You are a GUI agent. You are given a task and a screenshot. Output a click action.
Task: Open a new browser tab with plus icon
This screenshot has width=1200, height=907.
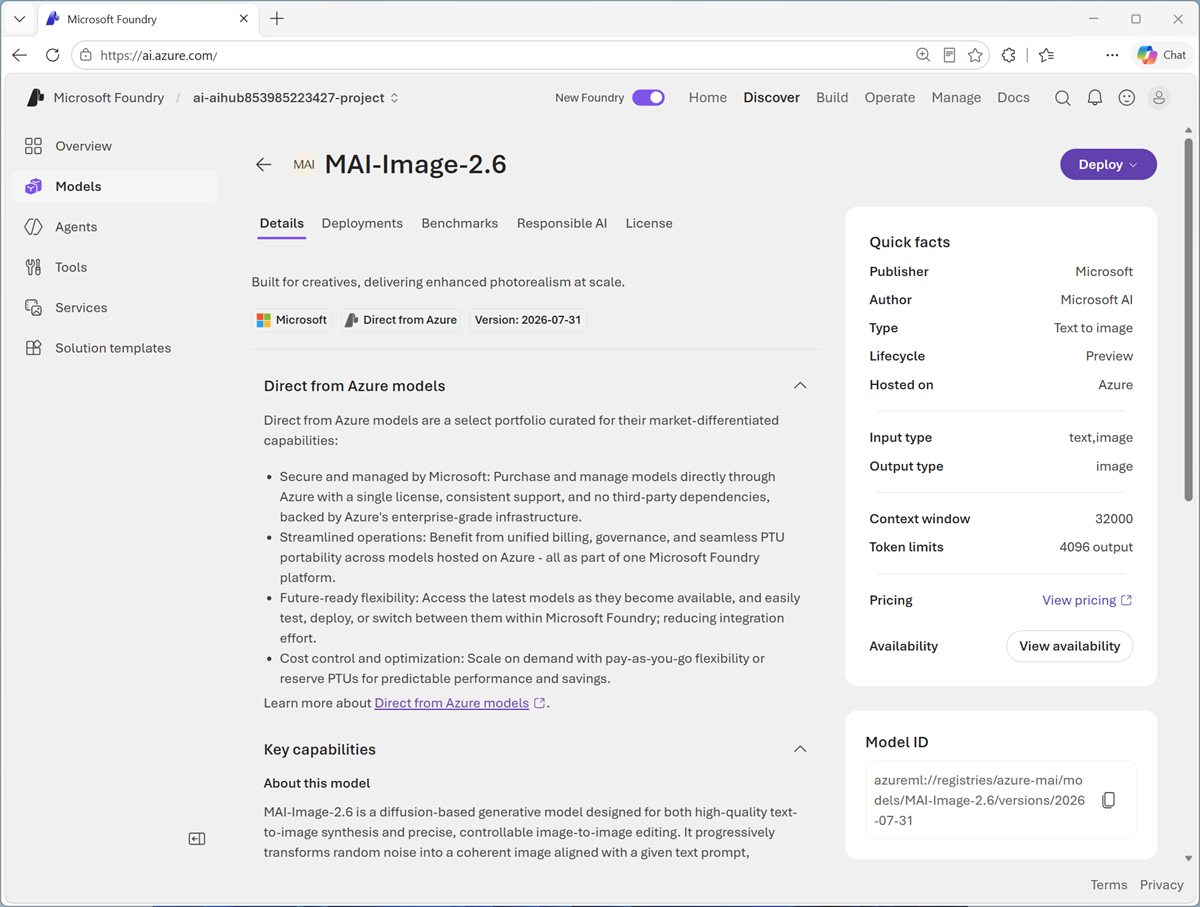277,19
